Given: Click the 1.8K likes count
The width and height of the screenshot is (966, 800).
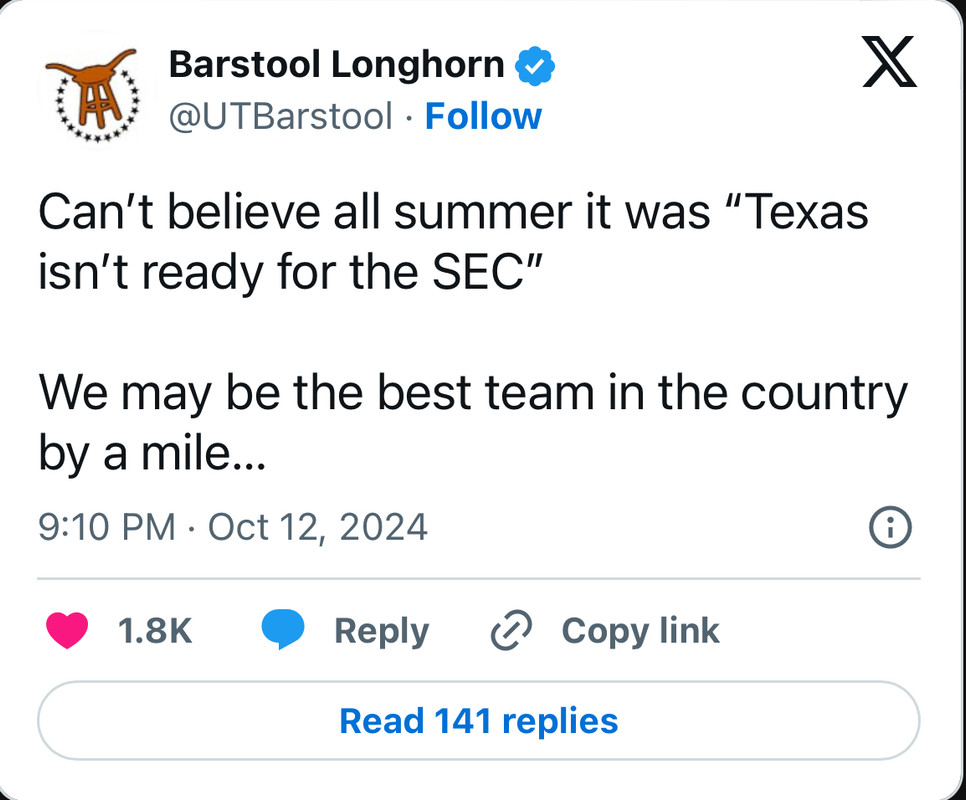Looking at the screenshot, I should (155, 631).
